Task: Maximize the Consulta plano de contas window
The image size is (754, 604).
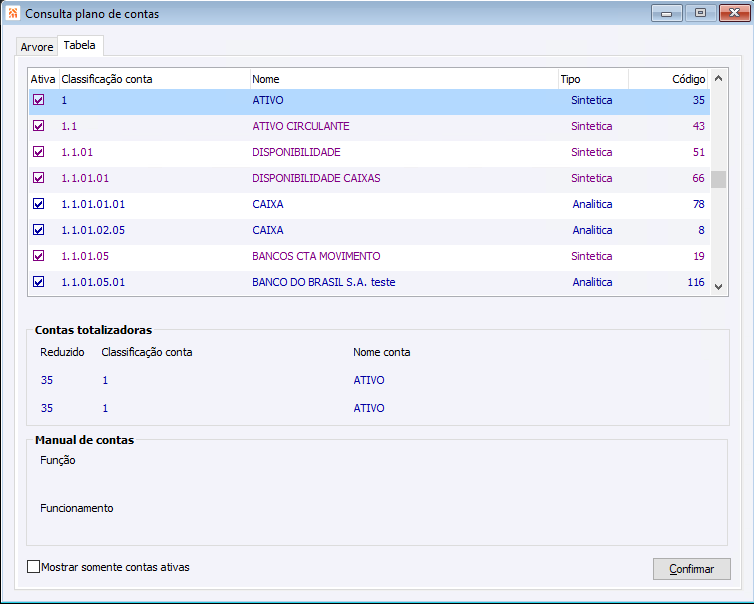Action: coord(701,13)
